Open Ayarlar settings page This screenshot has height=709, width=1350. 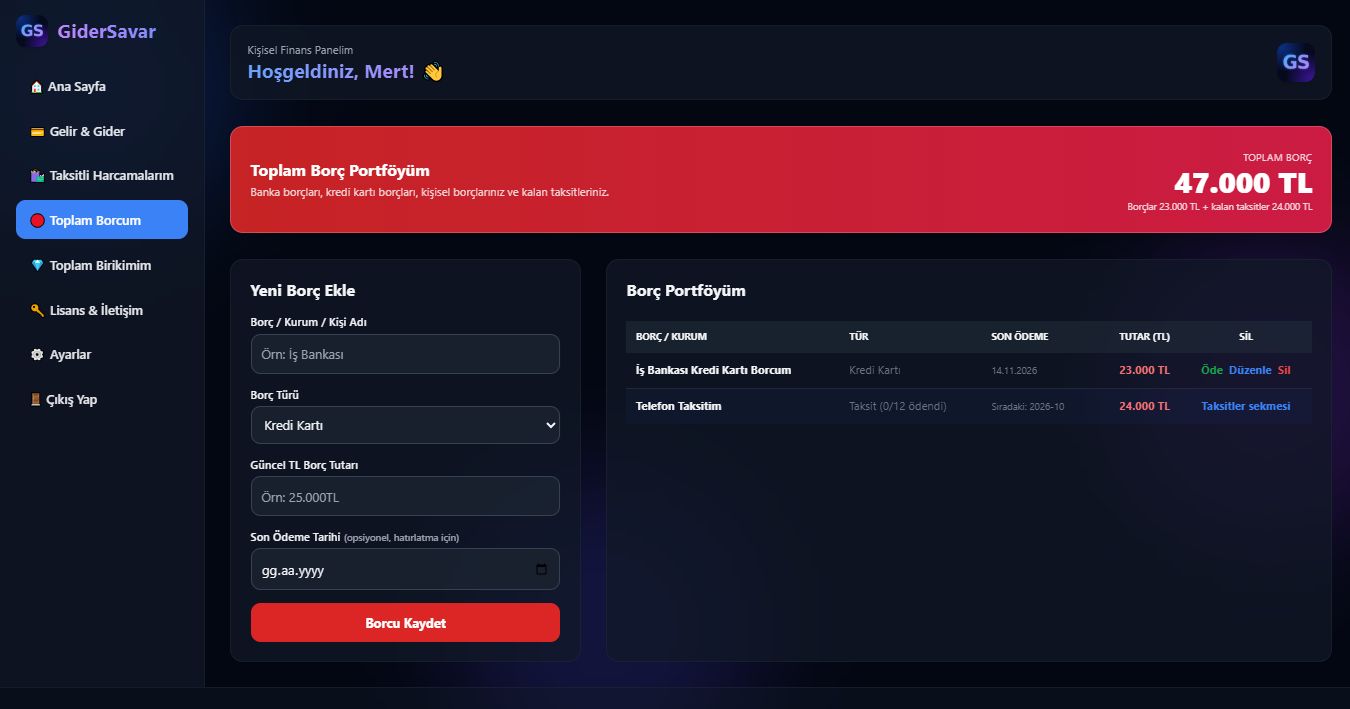pyautogui.click(x=102, y=355)
